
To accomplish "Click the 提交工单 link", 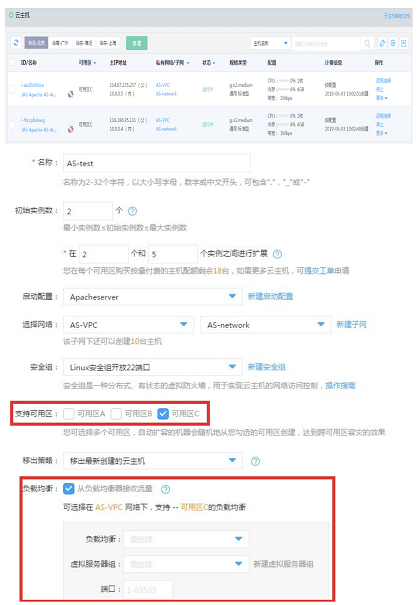I will click(x=319, y=270).
